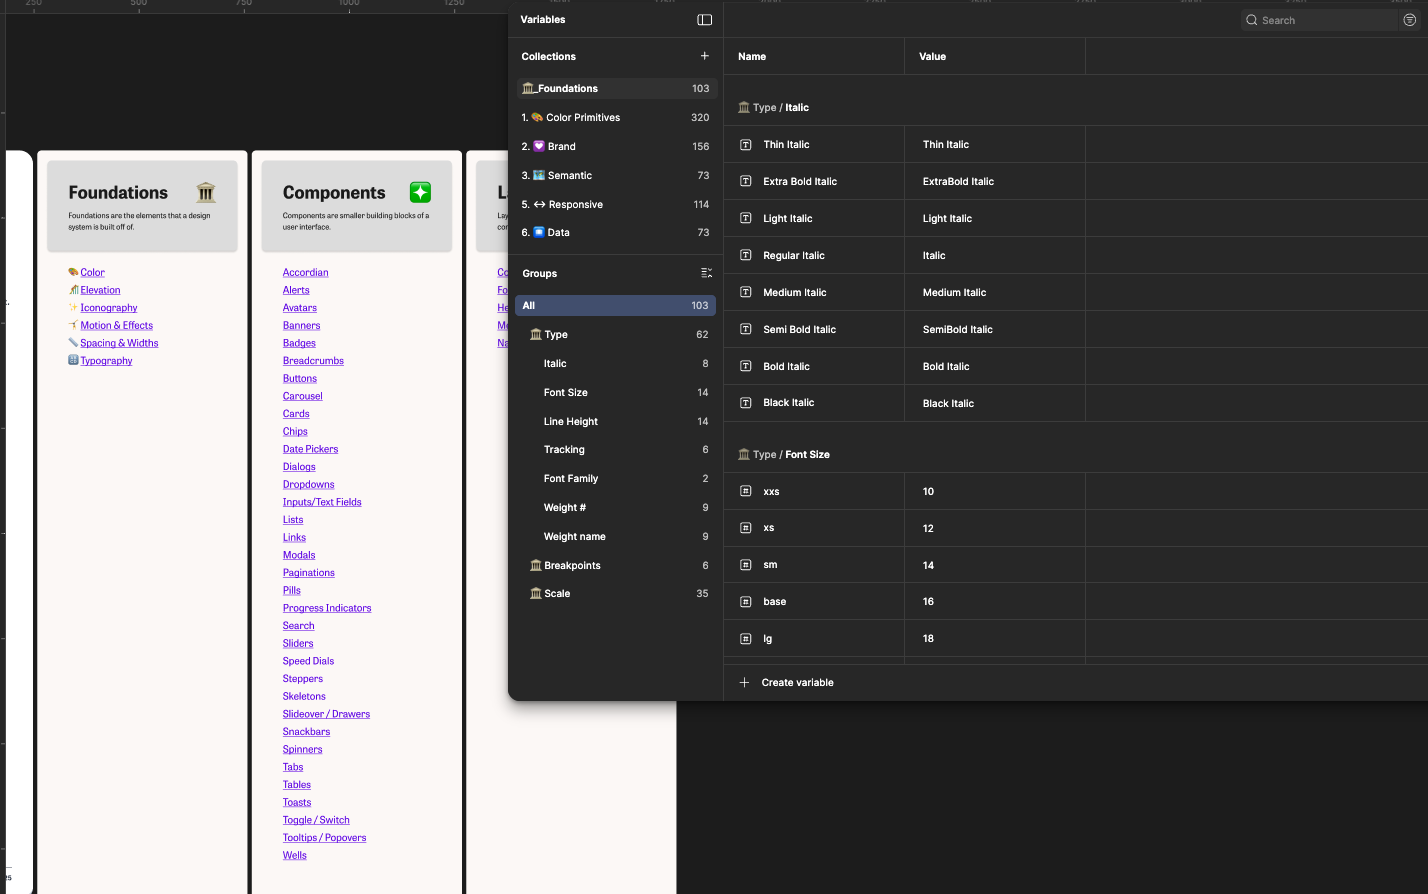Click the text variable icon beside Thin Italic
Image resolution: width=1428 pixels, height=894 pixels.
coord(745,144)
